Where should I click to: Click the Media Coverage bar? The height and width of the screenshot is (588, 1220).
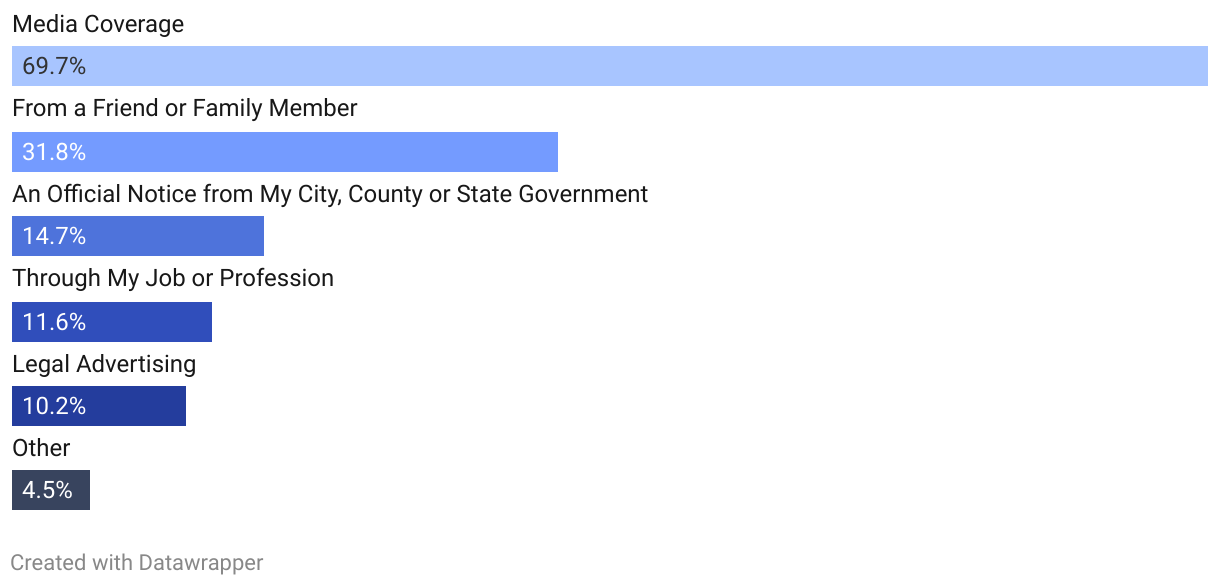point(610,66)
